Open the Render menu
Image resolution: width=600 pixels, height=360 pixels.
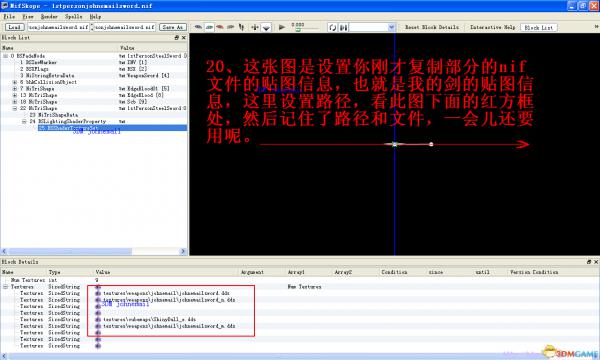[x=49, y=16]
